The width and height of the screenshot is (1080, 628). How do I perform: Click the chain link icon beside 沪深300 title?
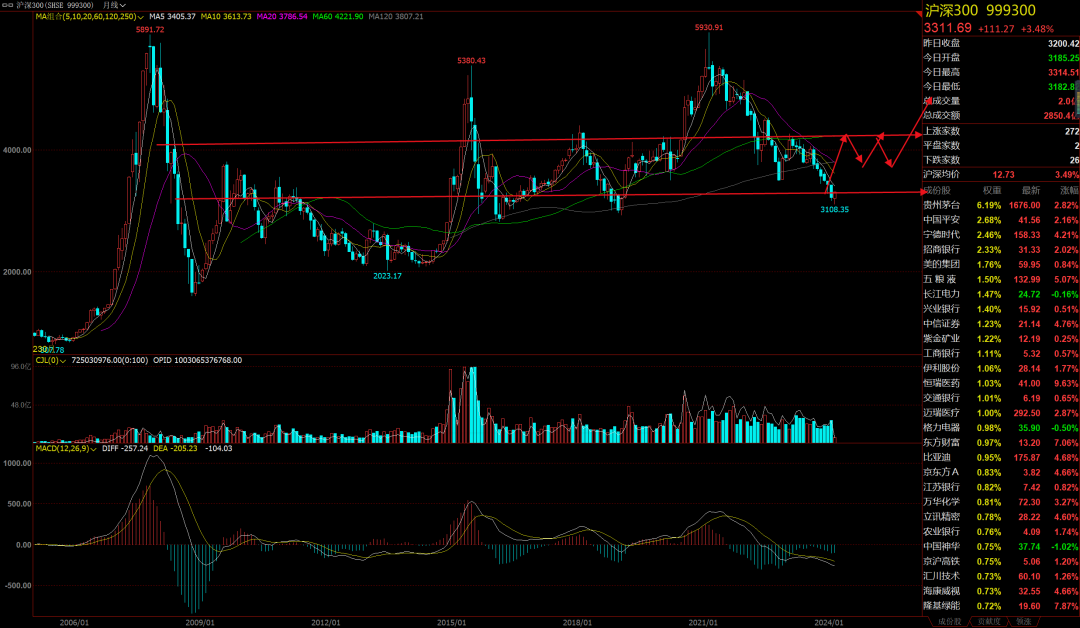pyautogui.click(x=8, y=5)
